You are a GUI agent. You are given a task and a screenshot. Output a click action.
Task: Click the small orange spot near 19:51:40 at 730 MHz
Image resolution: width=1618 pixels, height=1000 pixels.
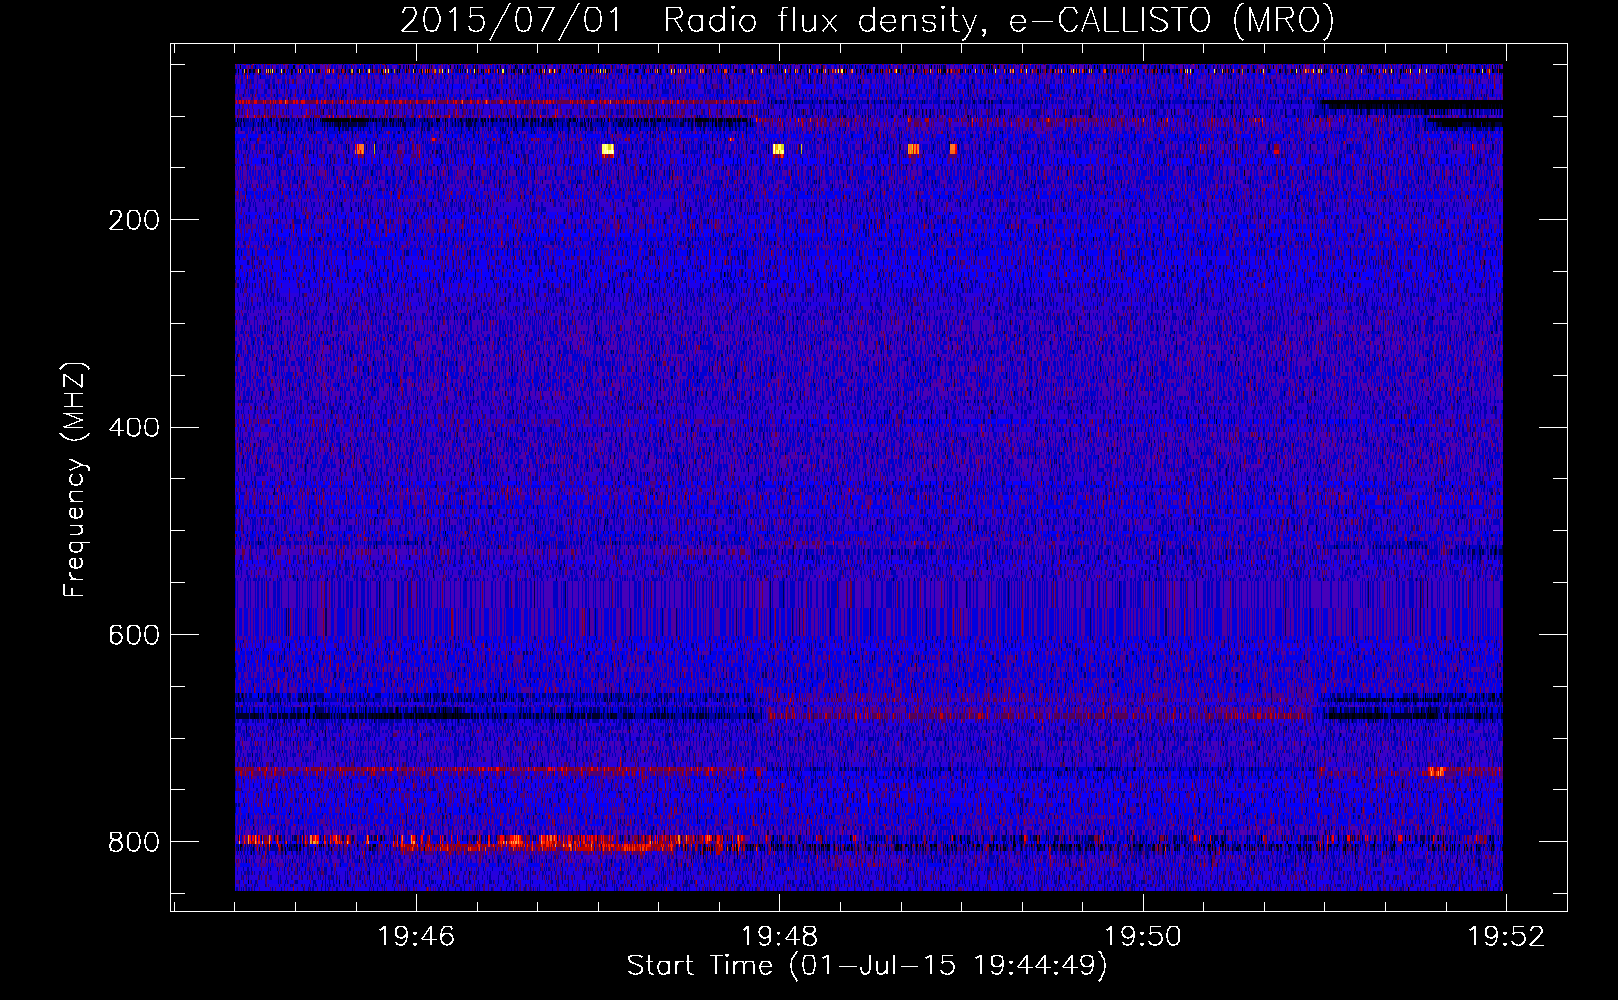tap(1437, 771)
